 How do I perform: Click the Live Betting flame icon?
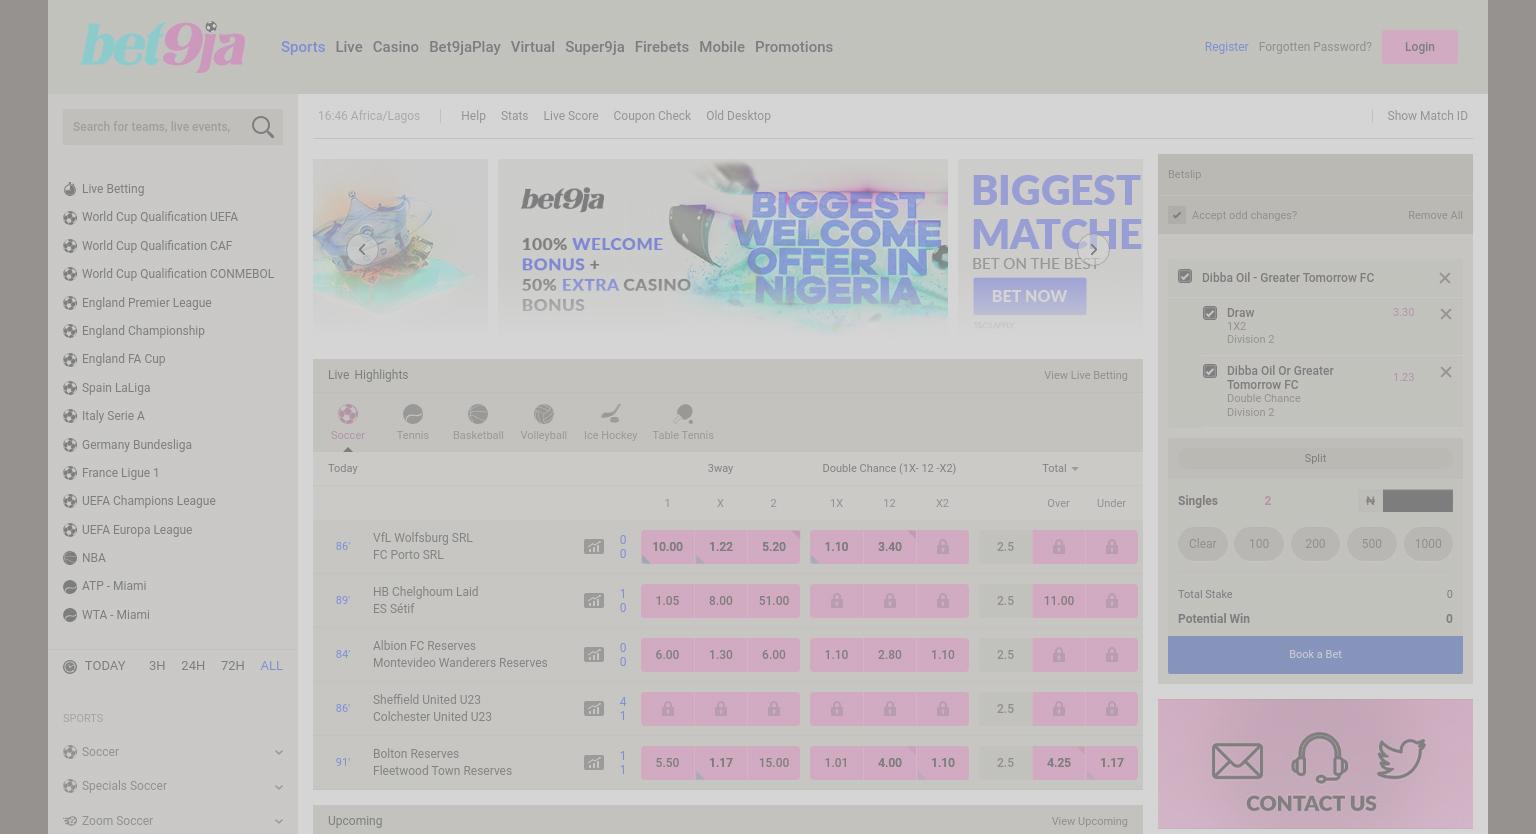70,189
